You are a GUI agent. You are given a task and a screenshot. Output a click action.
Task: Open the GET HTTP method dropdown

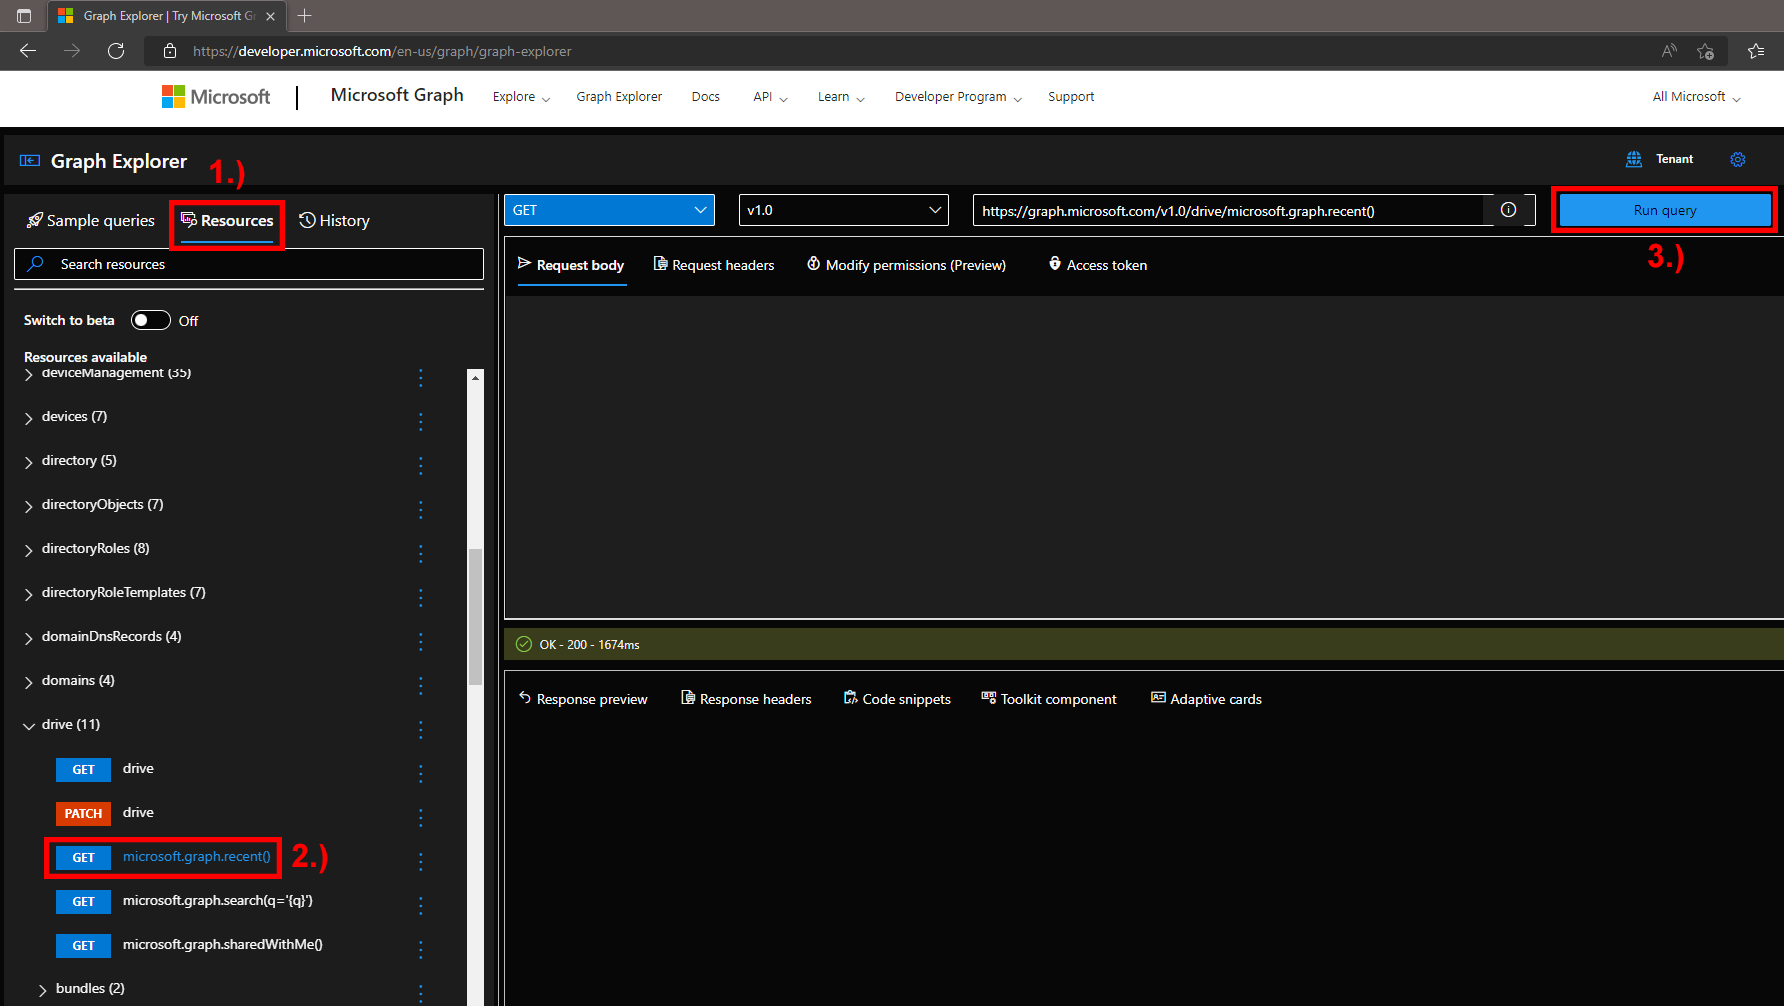pos(609,210)
